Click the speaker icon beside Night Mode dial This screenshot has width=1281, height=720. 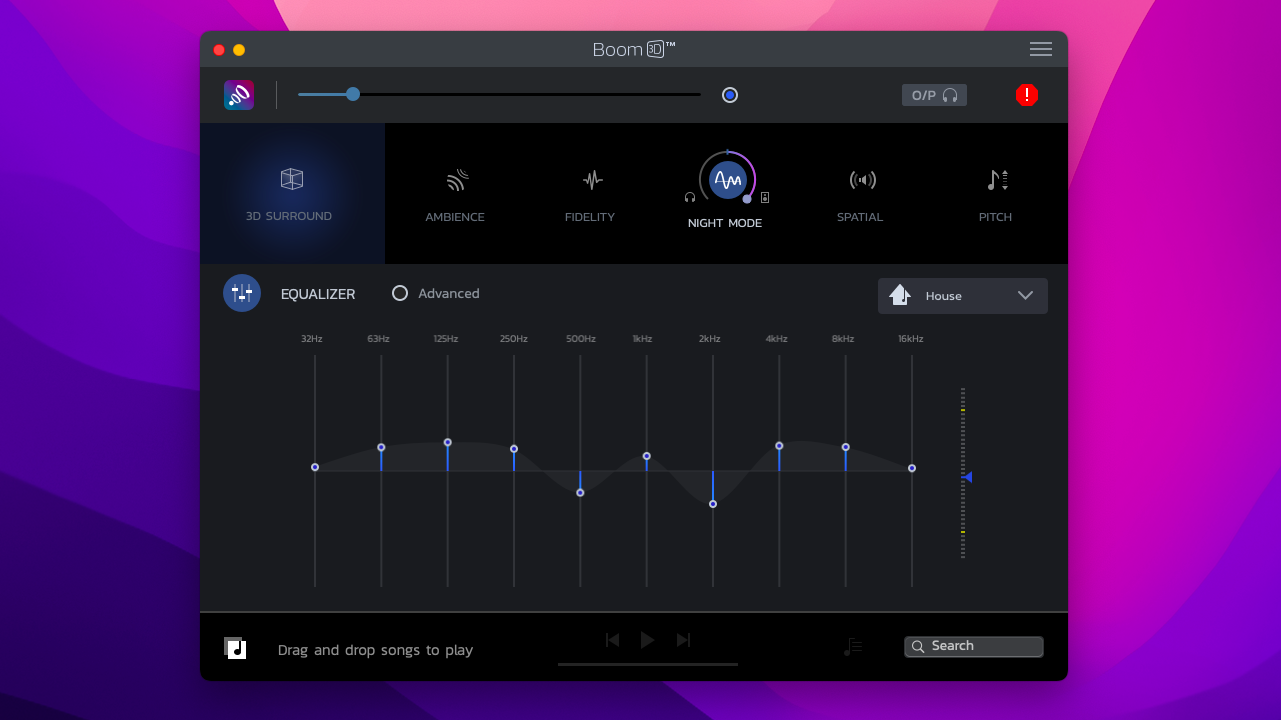tap(765, 198)
